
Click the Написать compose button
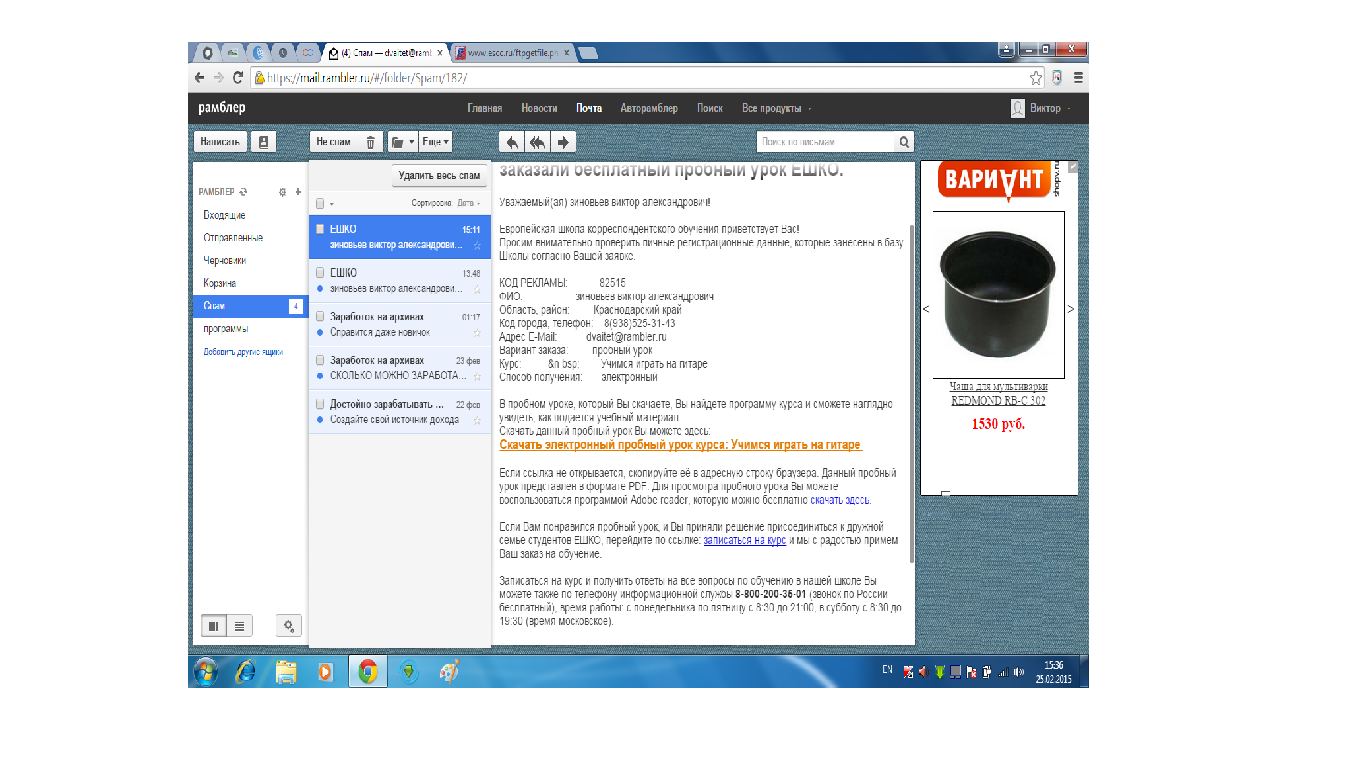(220, 142)
